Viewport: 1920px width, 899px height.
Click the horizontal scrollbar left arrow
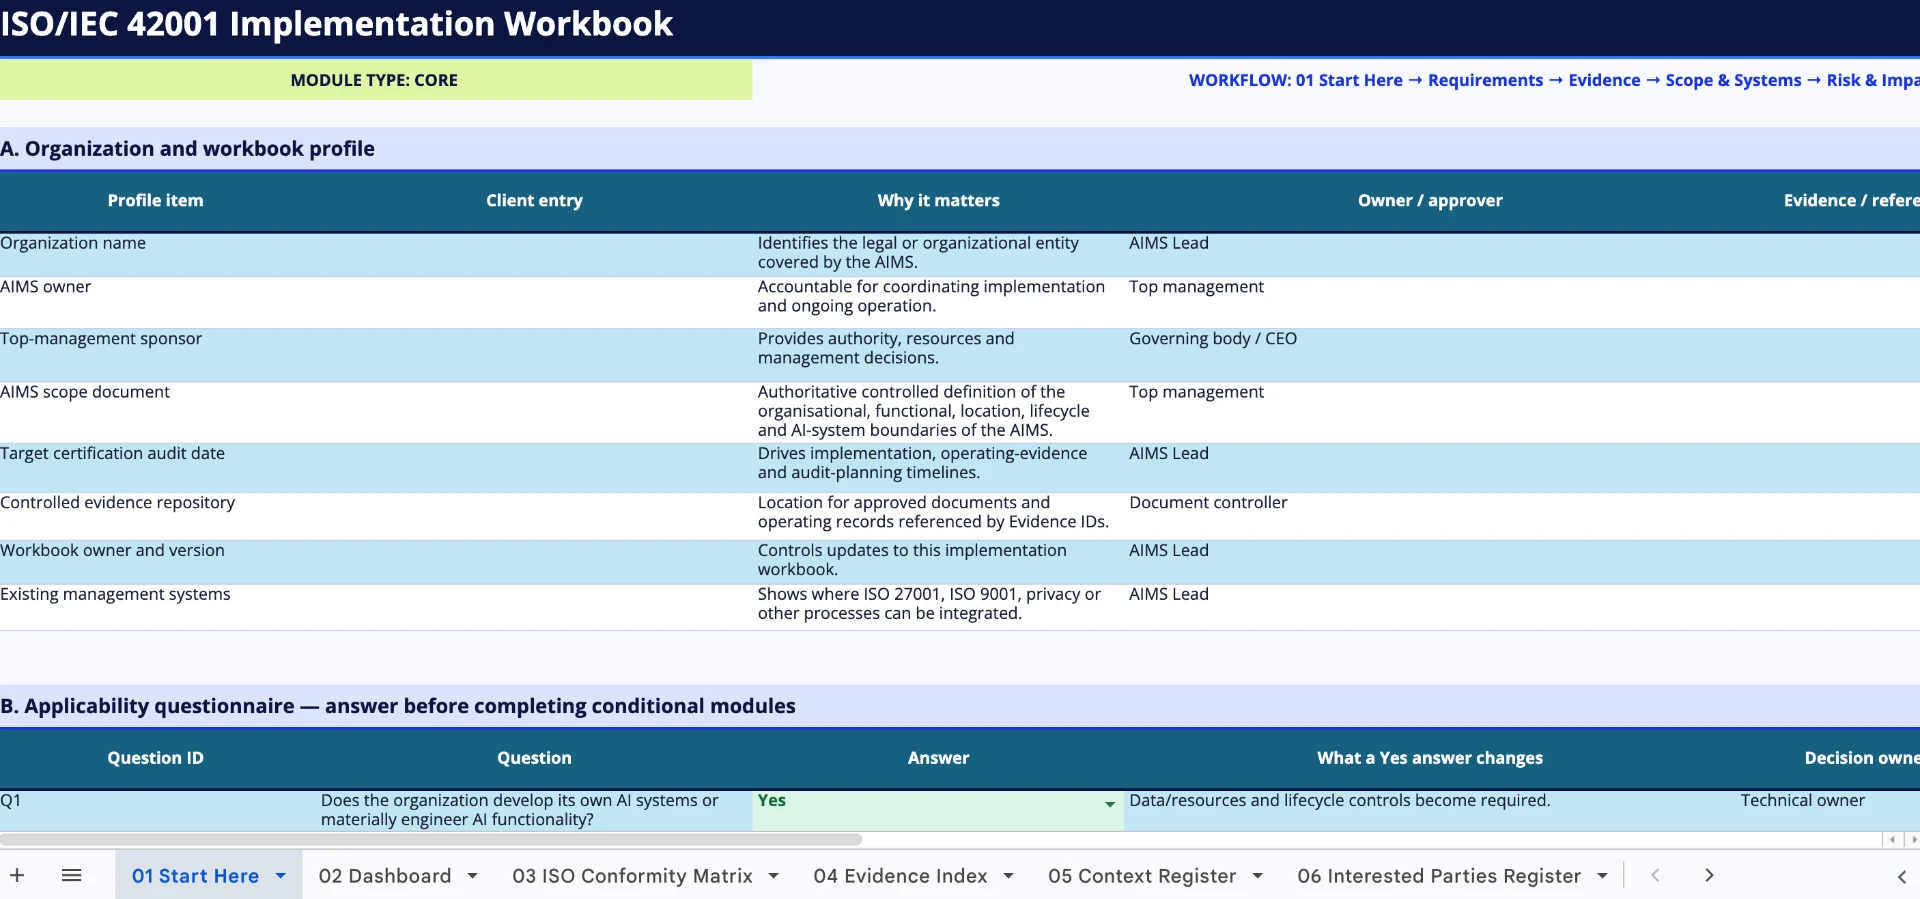1892,840
